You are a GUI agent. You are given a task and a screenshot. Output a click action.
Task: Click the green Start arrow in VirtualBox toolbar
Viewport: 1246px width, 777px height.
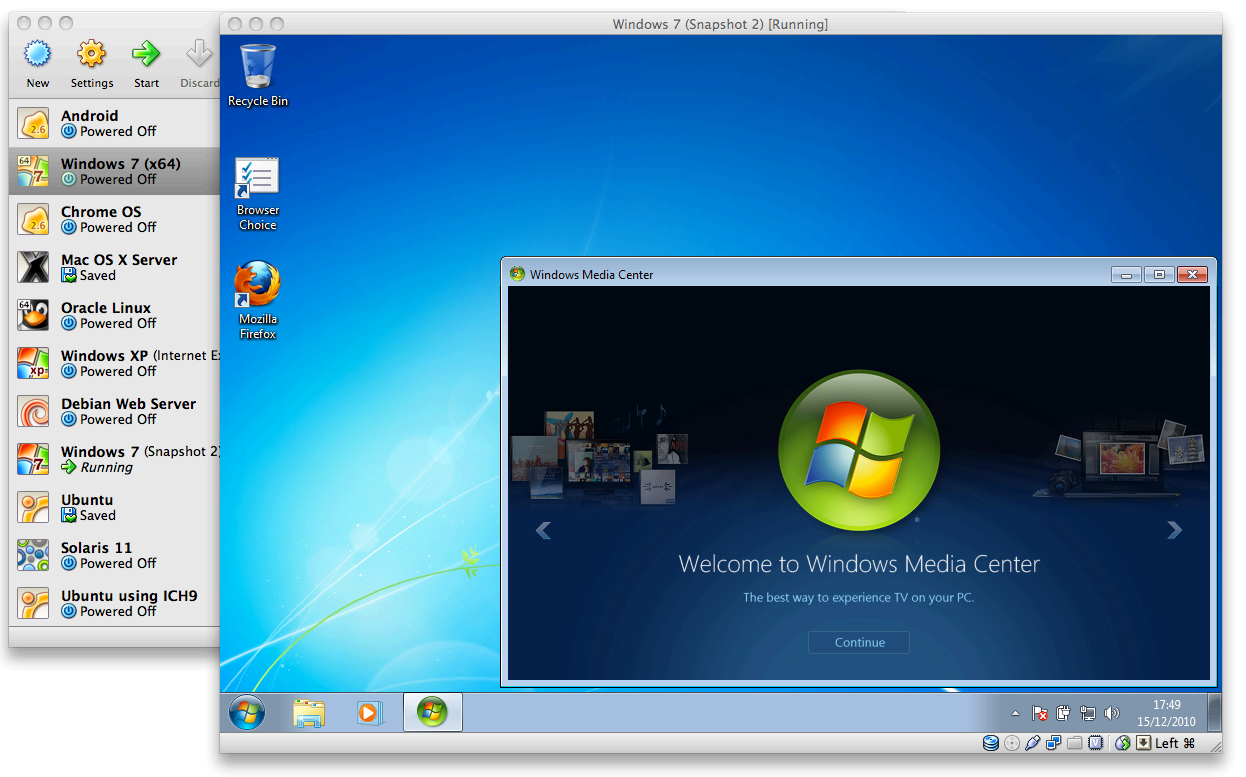click(146, 55)
